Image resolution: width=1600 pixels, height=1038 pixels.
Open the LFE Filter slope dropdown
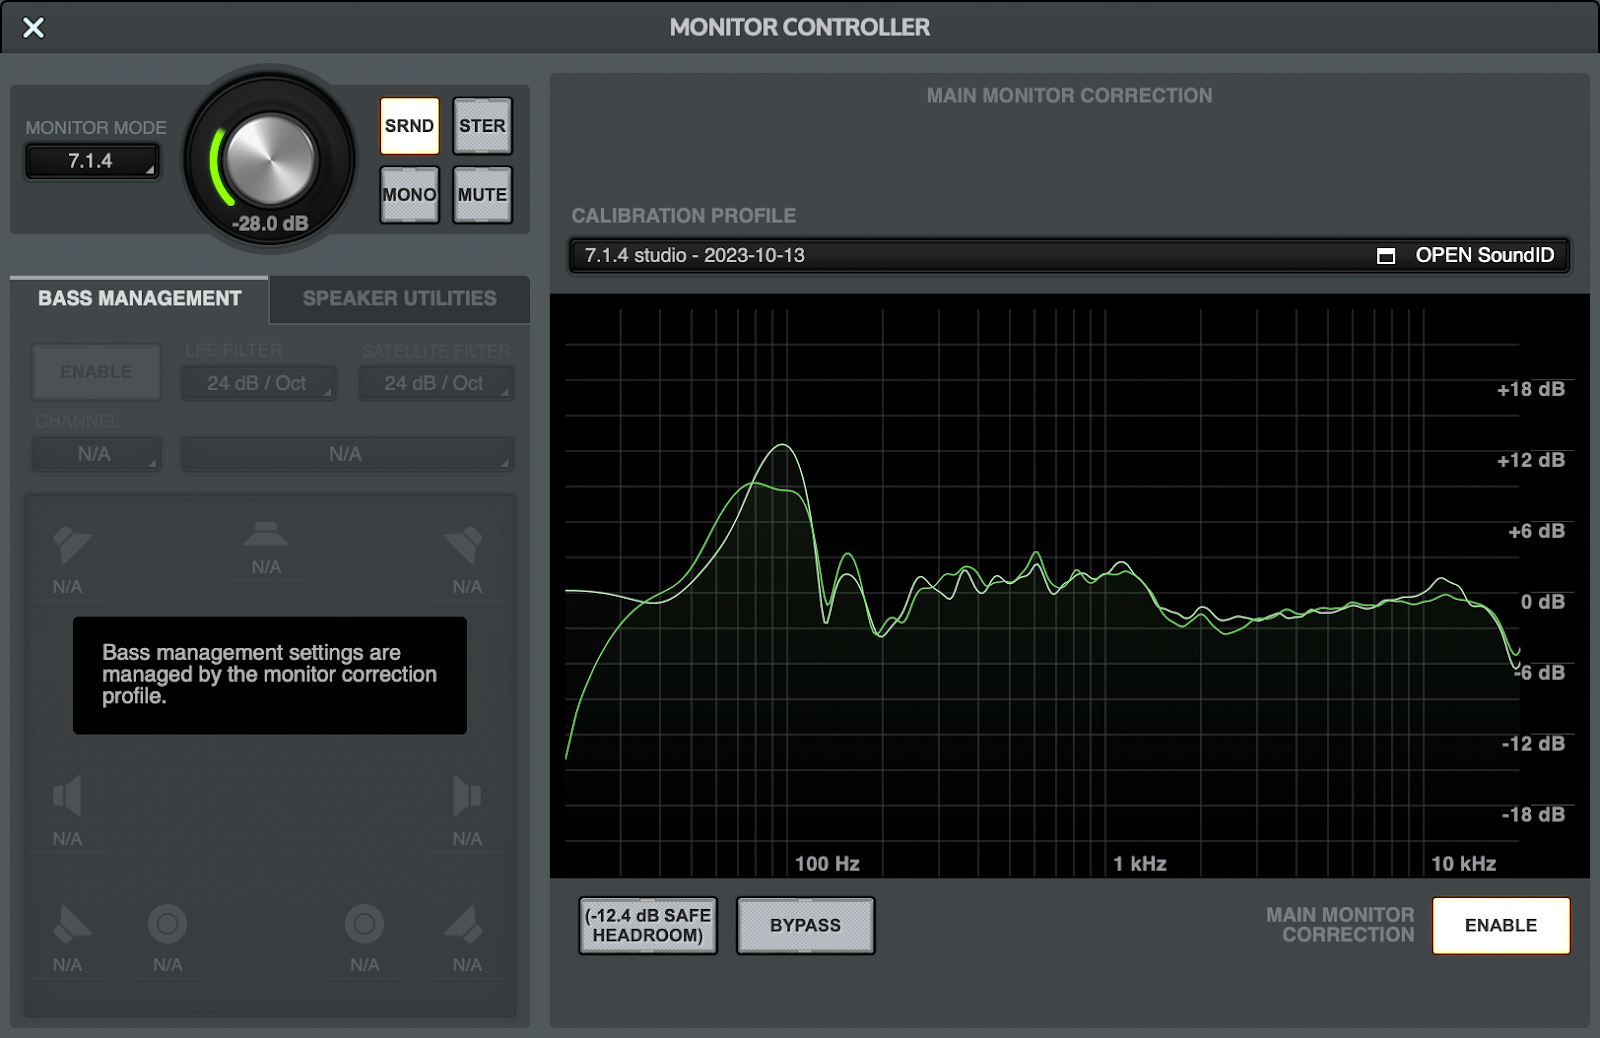point(258,383)
